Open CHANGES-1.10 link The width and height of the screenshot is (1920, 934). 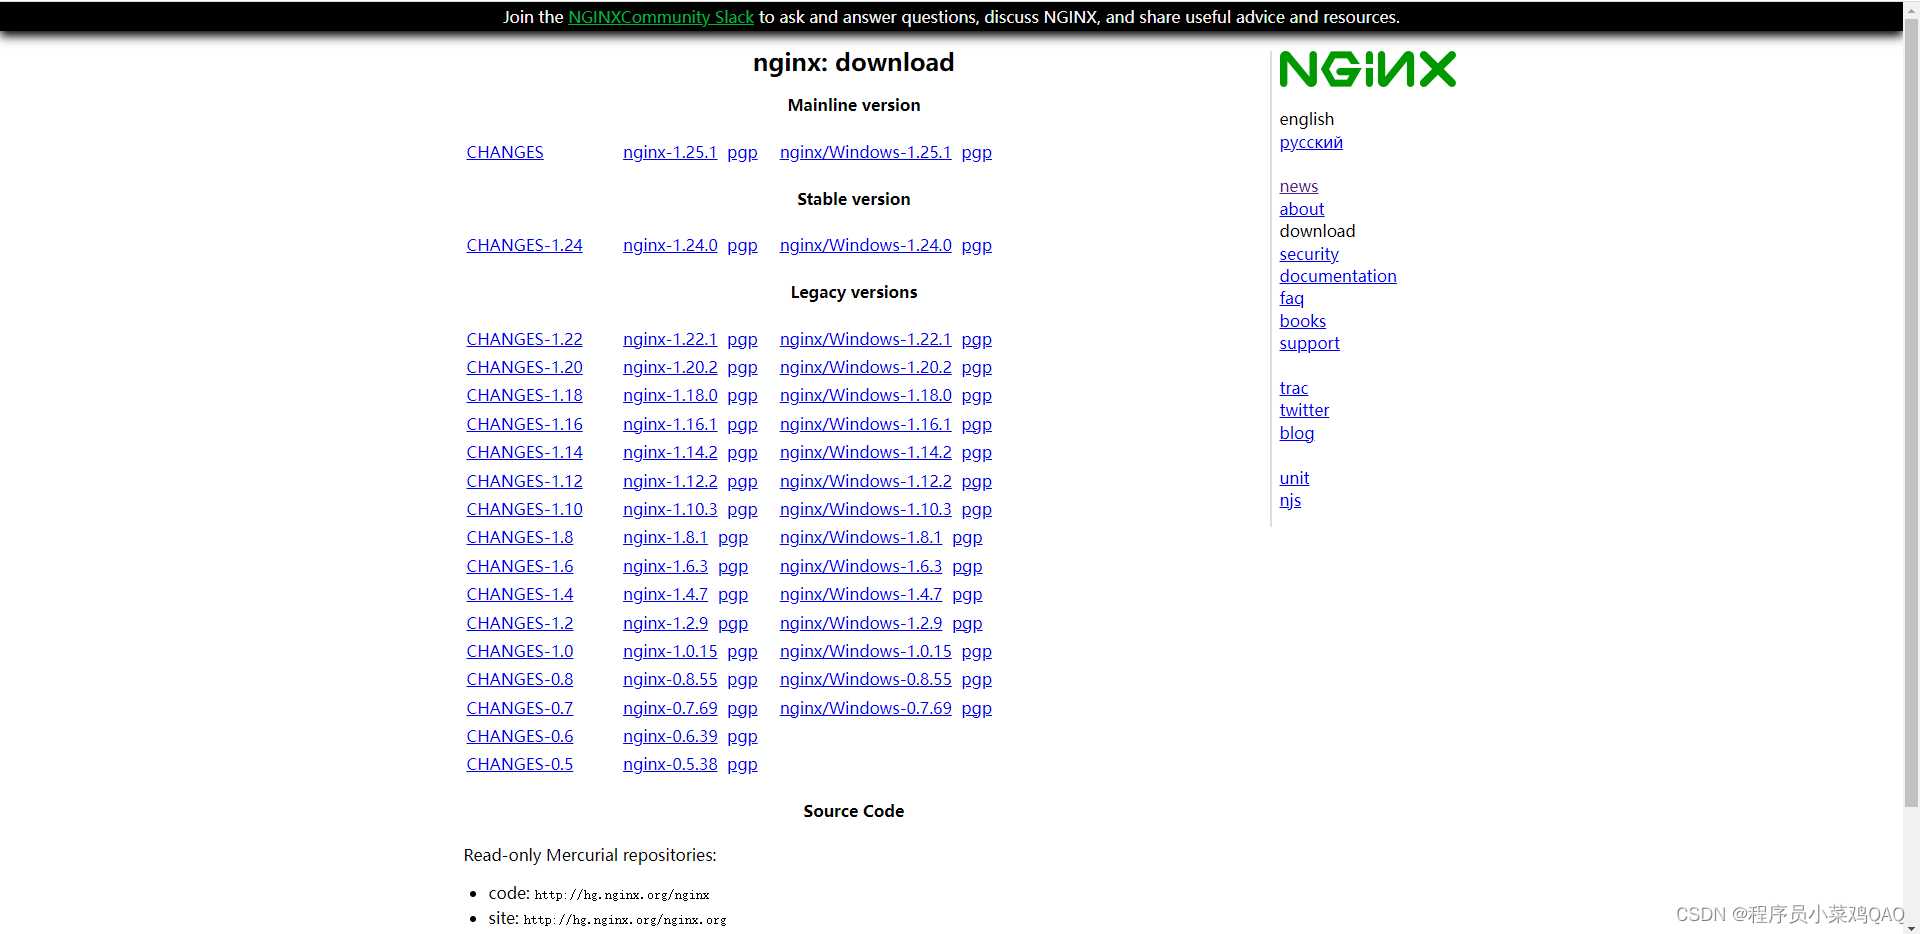point(524,509)
